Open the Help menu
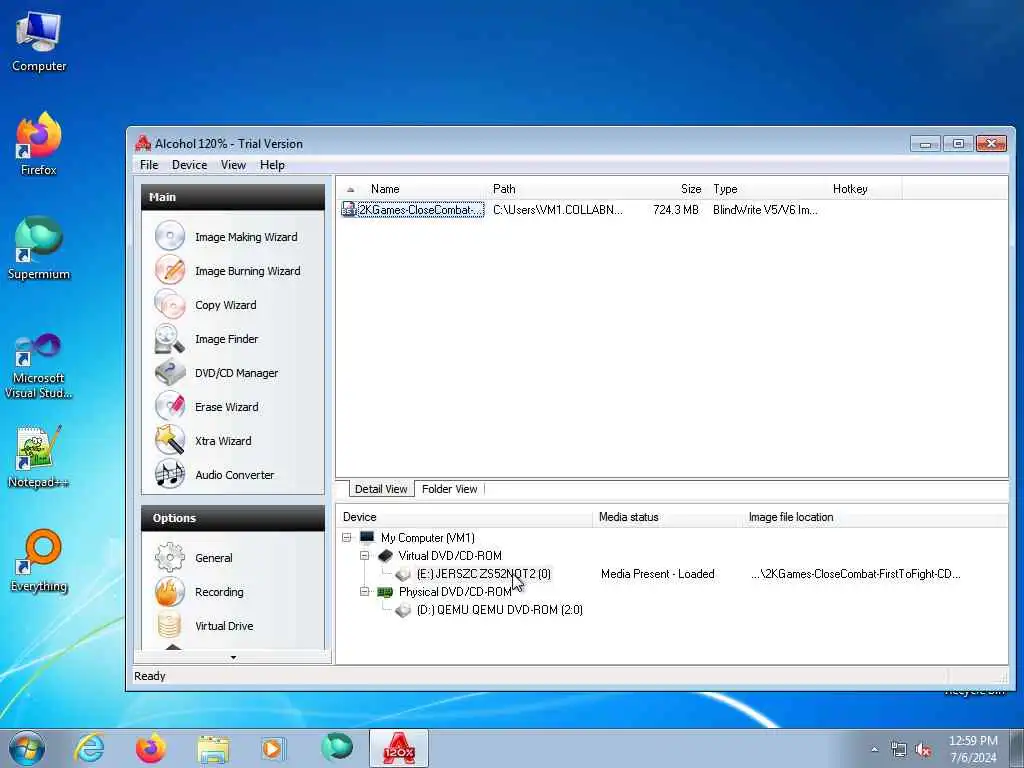Image resolution: width=1024 pixels, height=768 pixels. (x=272, y=165)
